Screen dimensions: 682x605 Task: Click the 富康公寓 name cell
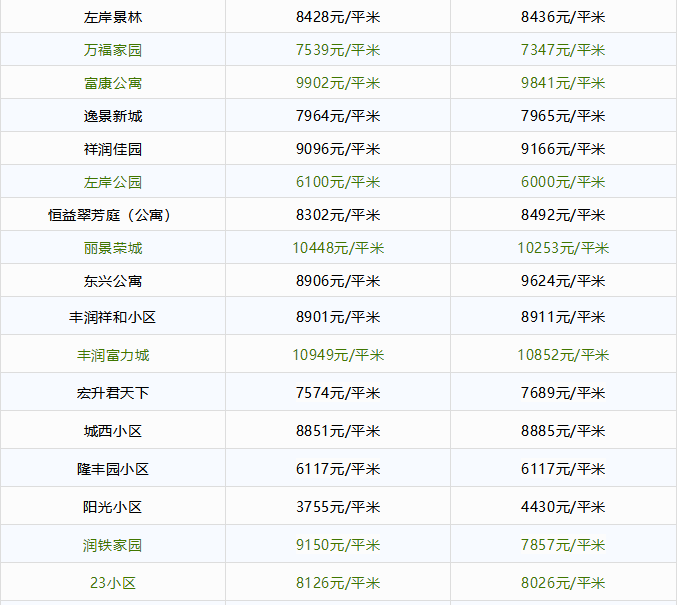pyautogui.click(x=113, y=83)
